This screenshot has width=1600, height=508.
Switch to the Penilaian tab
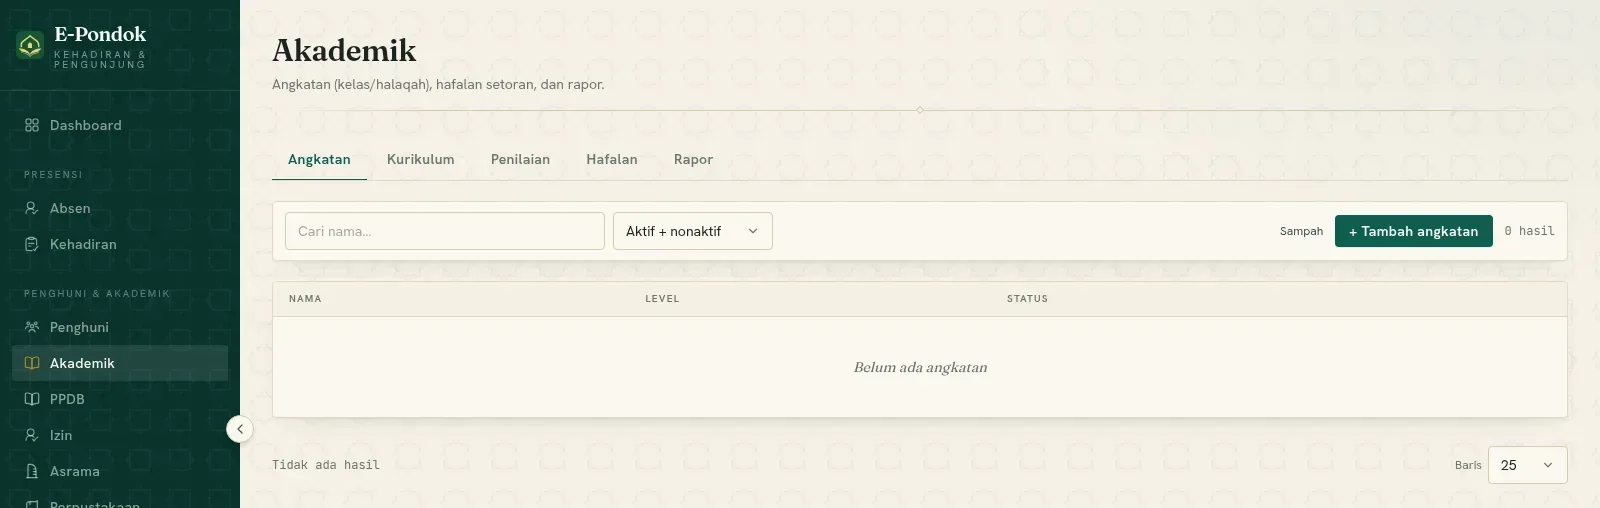pyautogui.click(x=520, y=159)
